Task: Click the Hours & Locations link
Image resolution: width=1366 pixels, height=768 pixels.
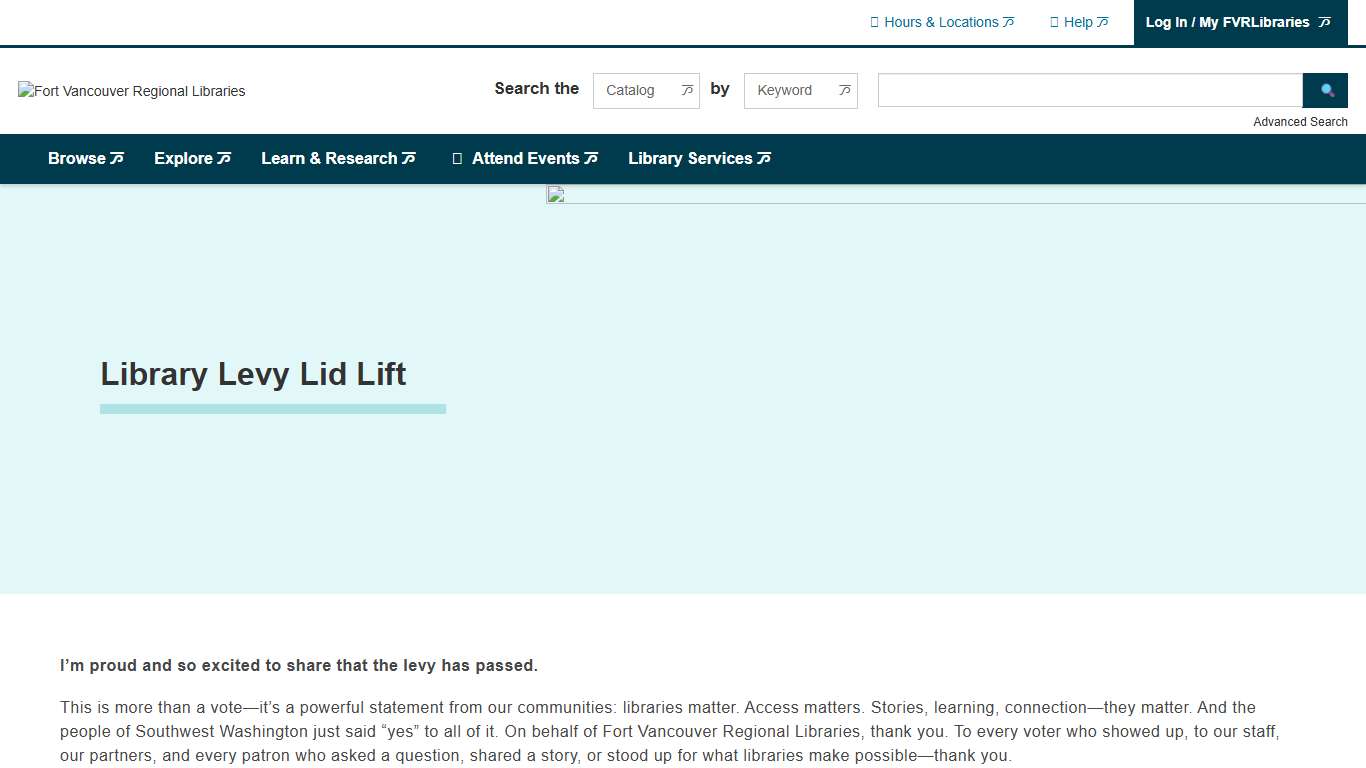Action: 940,21
